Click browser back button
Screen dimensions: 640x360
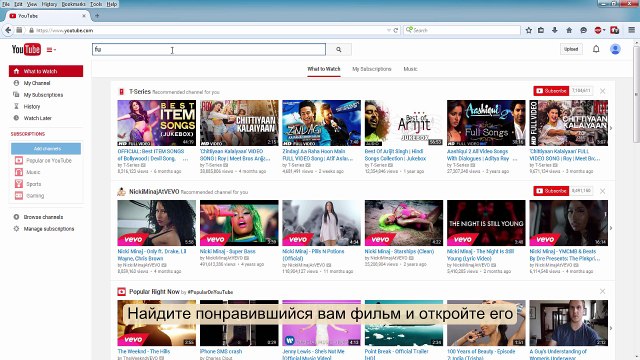[x=8, y=30]
